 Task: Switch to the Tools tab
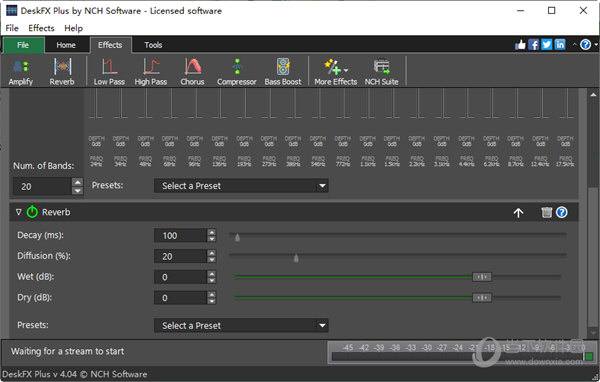tap(153, 45)
